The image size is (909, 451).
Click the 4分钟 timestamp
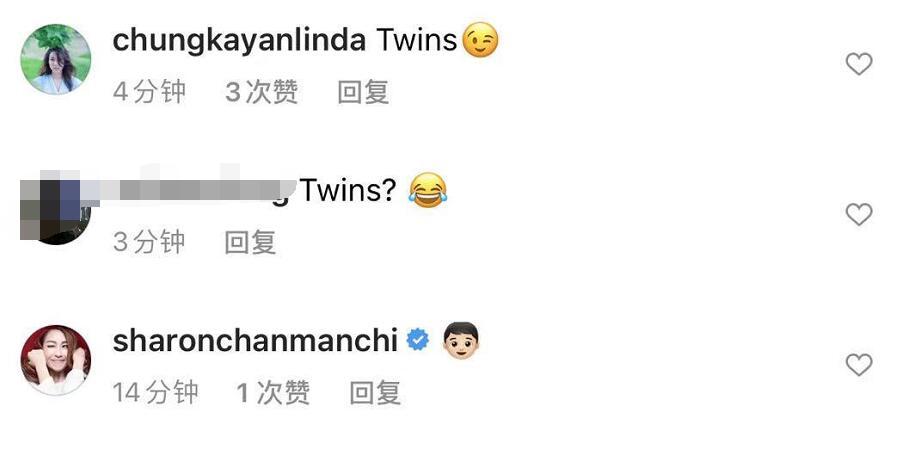pos(150,92)
